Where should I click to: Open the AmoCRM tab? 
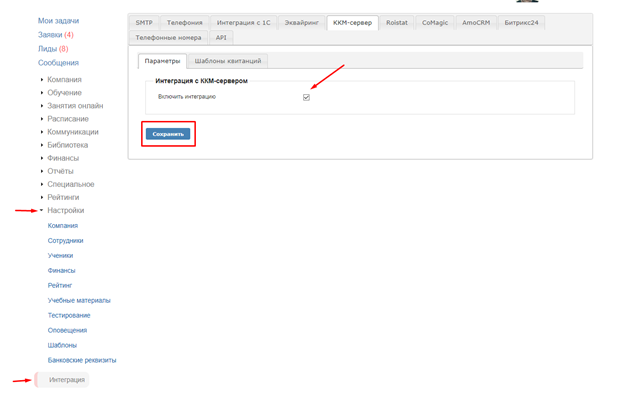tap(476, 23)
